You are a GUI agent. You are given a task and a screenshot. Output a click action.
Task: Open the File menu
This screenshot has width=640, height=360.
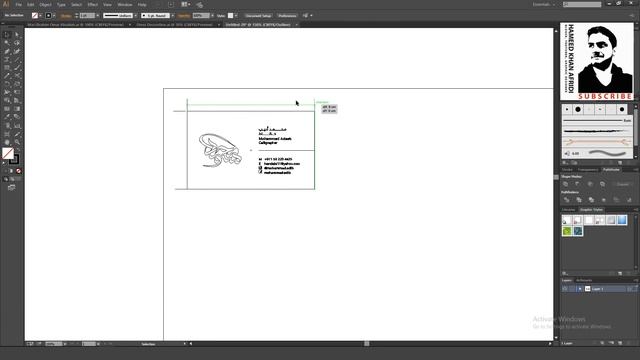pyautogui.click(x=18, y=4)
